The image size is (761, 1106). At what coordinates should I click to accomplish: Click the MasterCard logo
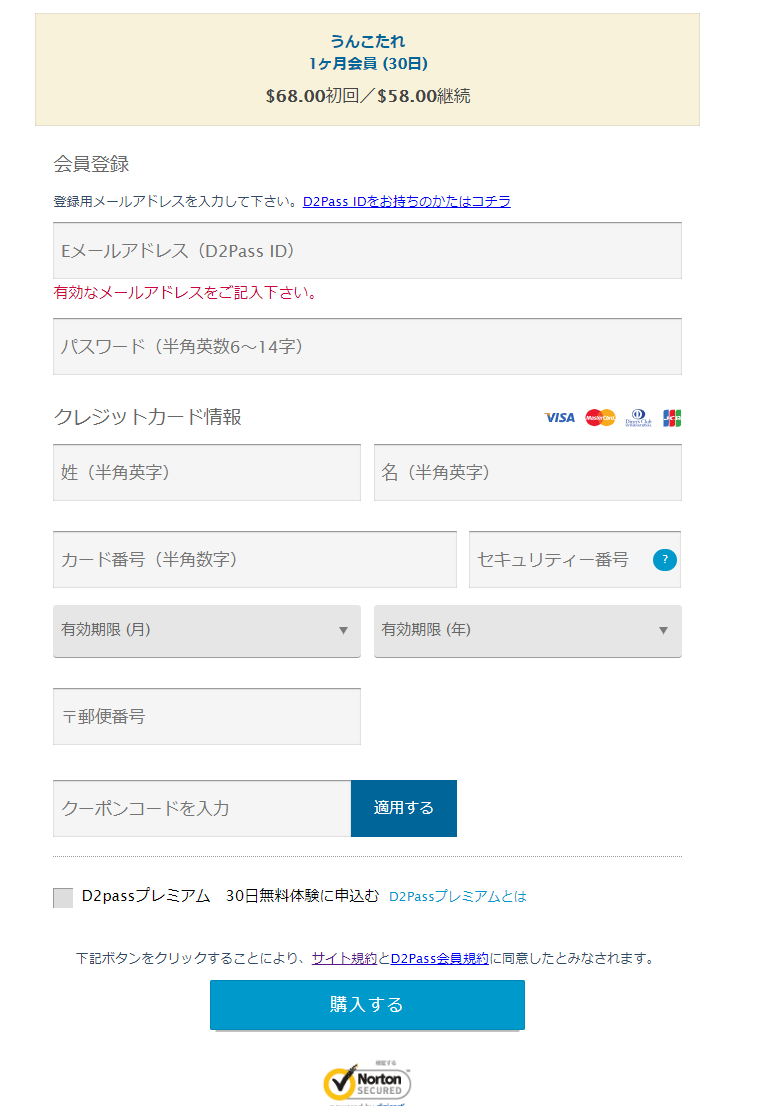pos(600,418)
